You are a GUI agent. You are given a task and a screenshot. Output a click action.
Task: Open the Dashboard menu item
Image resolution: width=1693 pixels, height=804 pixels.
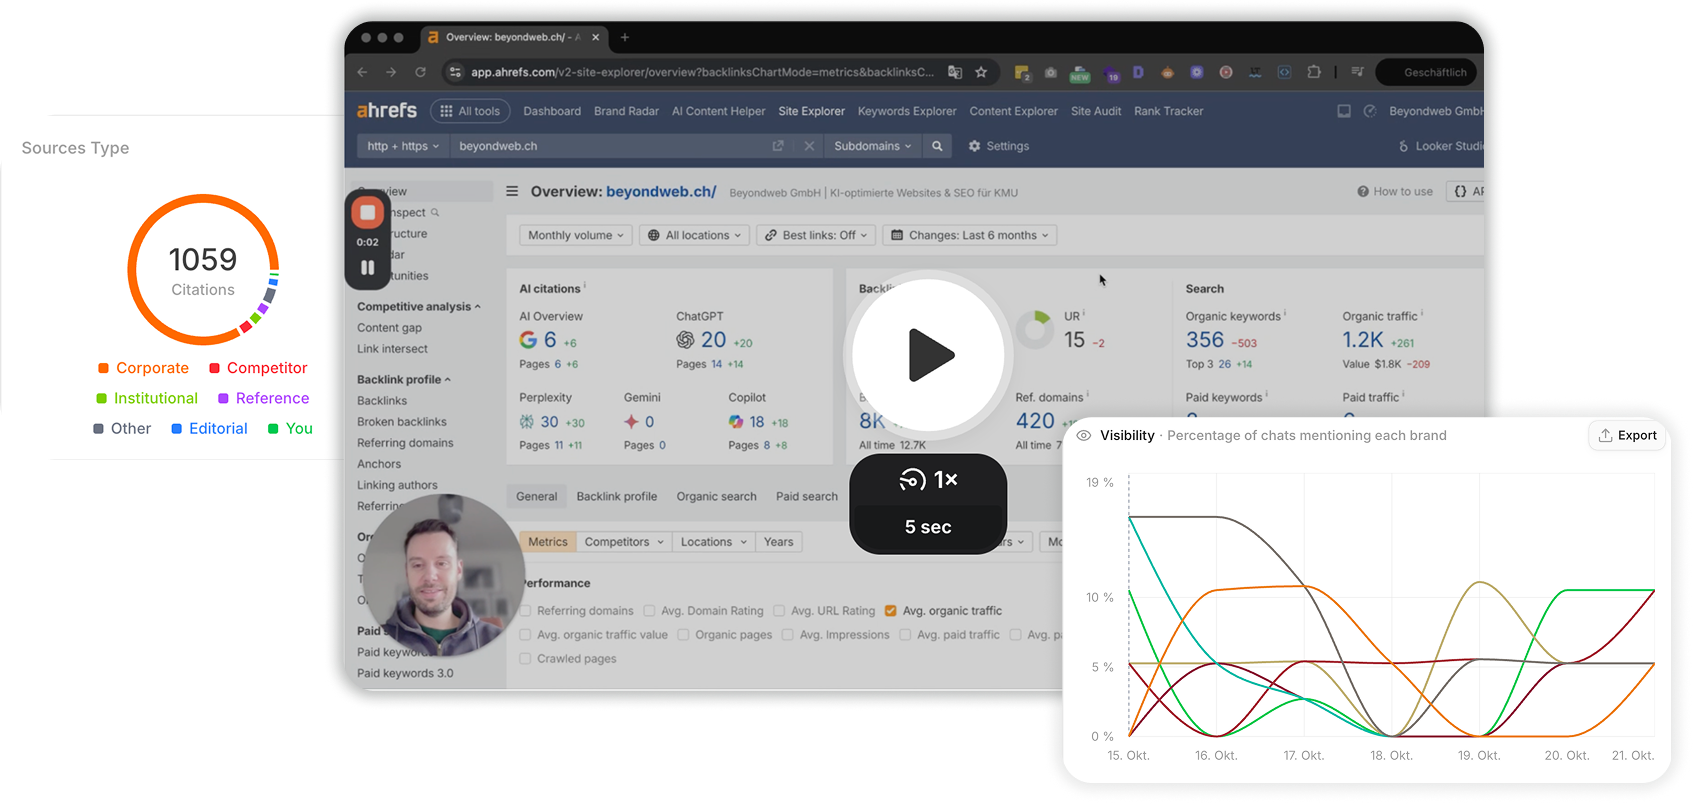click(552, 111)
